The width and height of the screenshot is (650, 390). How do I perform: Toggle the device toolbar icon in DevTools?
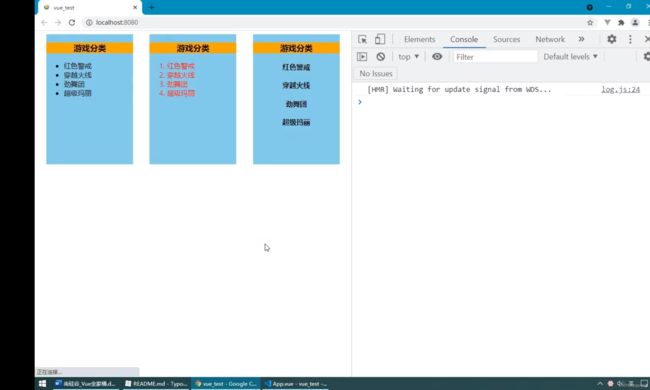(x=380, y=39)
